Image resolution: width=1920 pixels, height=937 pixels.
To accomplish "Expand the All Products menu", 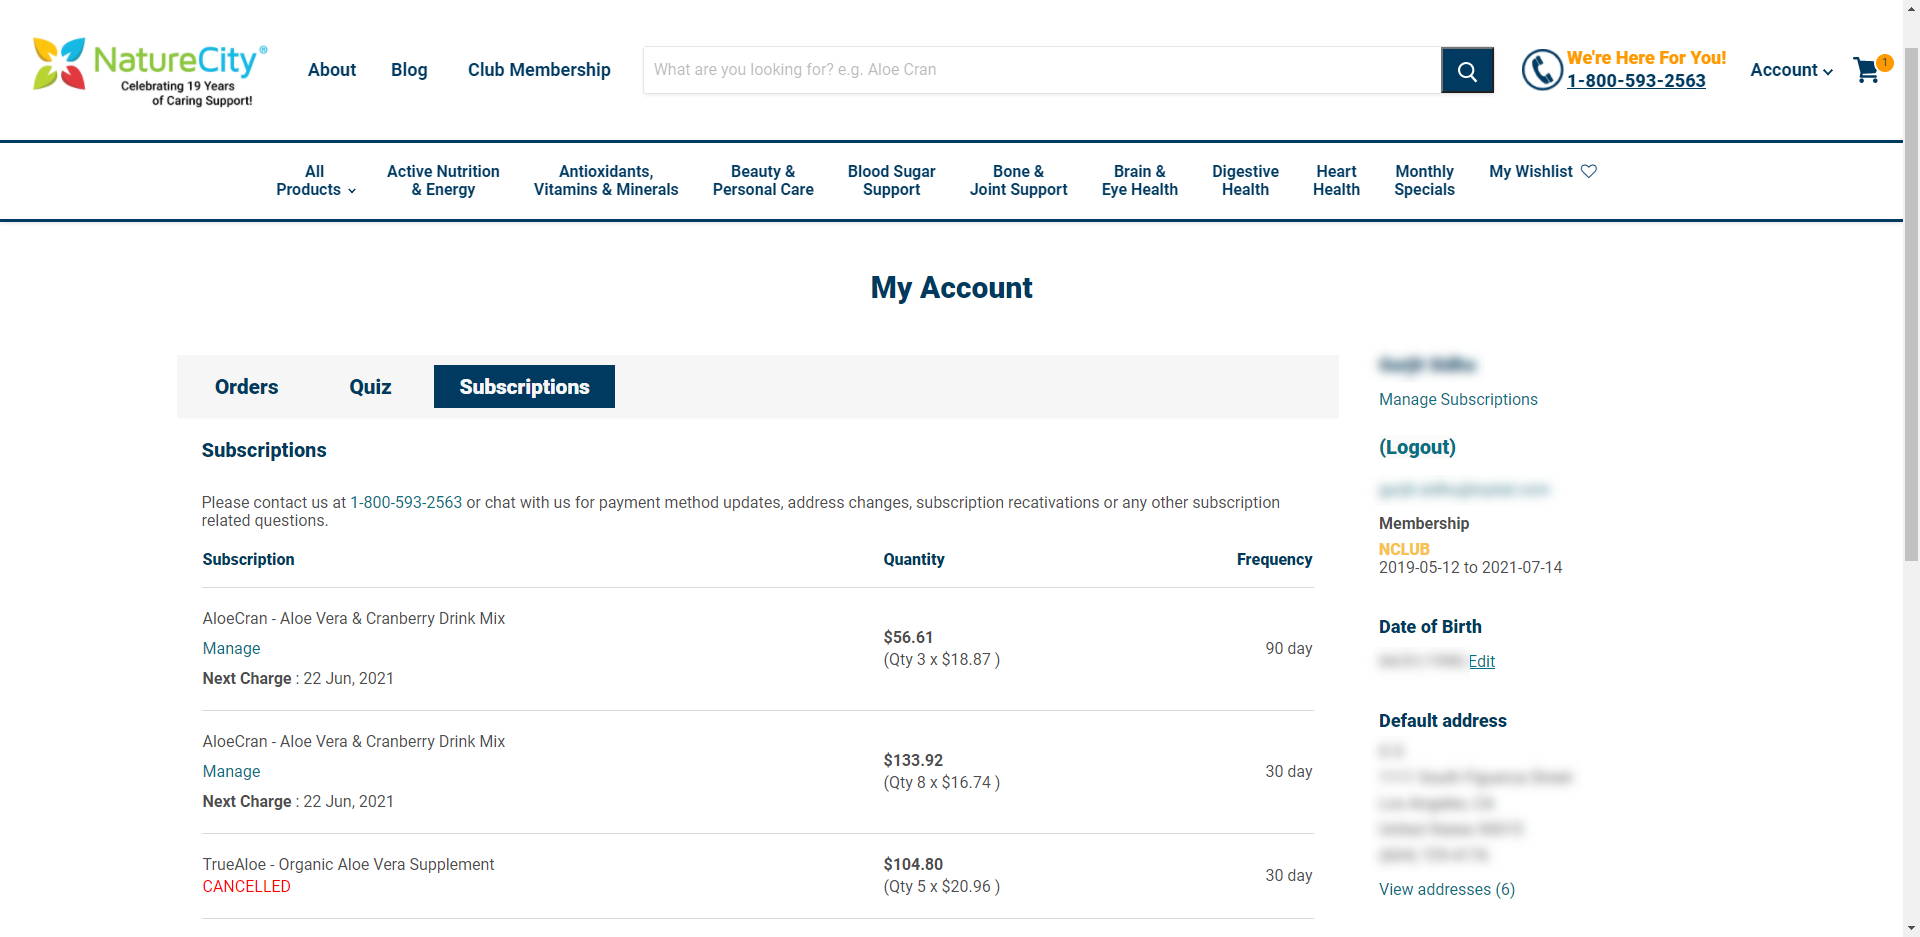I will 315,180.
